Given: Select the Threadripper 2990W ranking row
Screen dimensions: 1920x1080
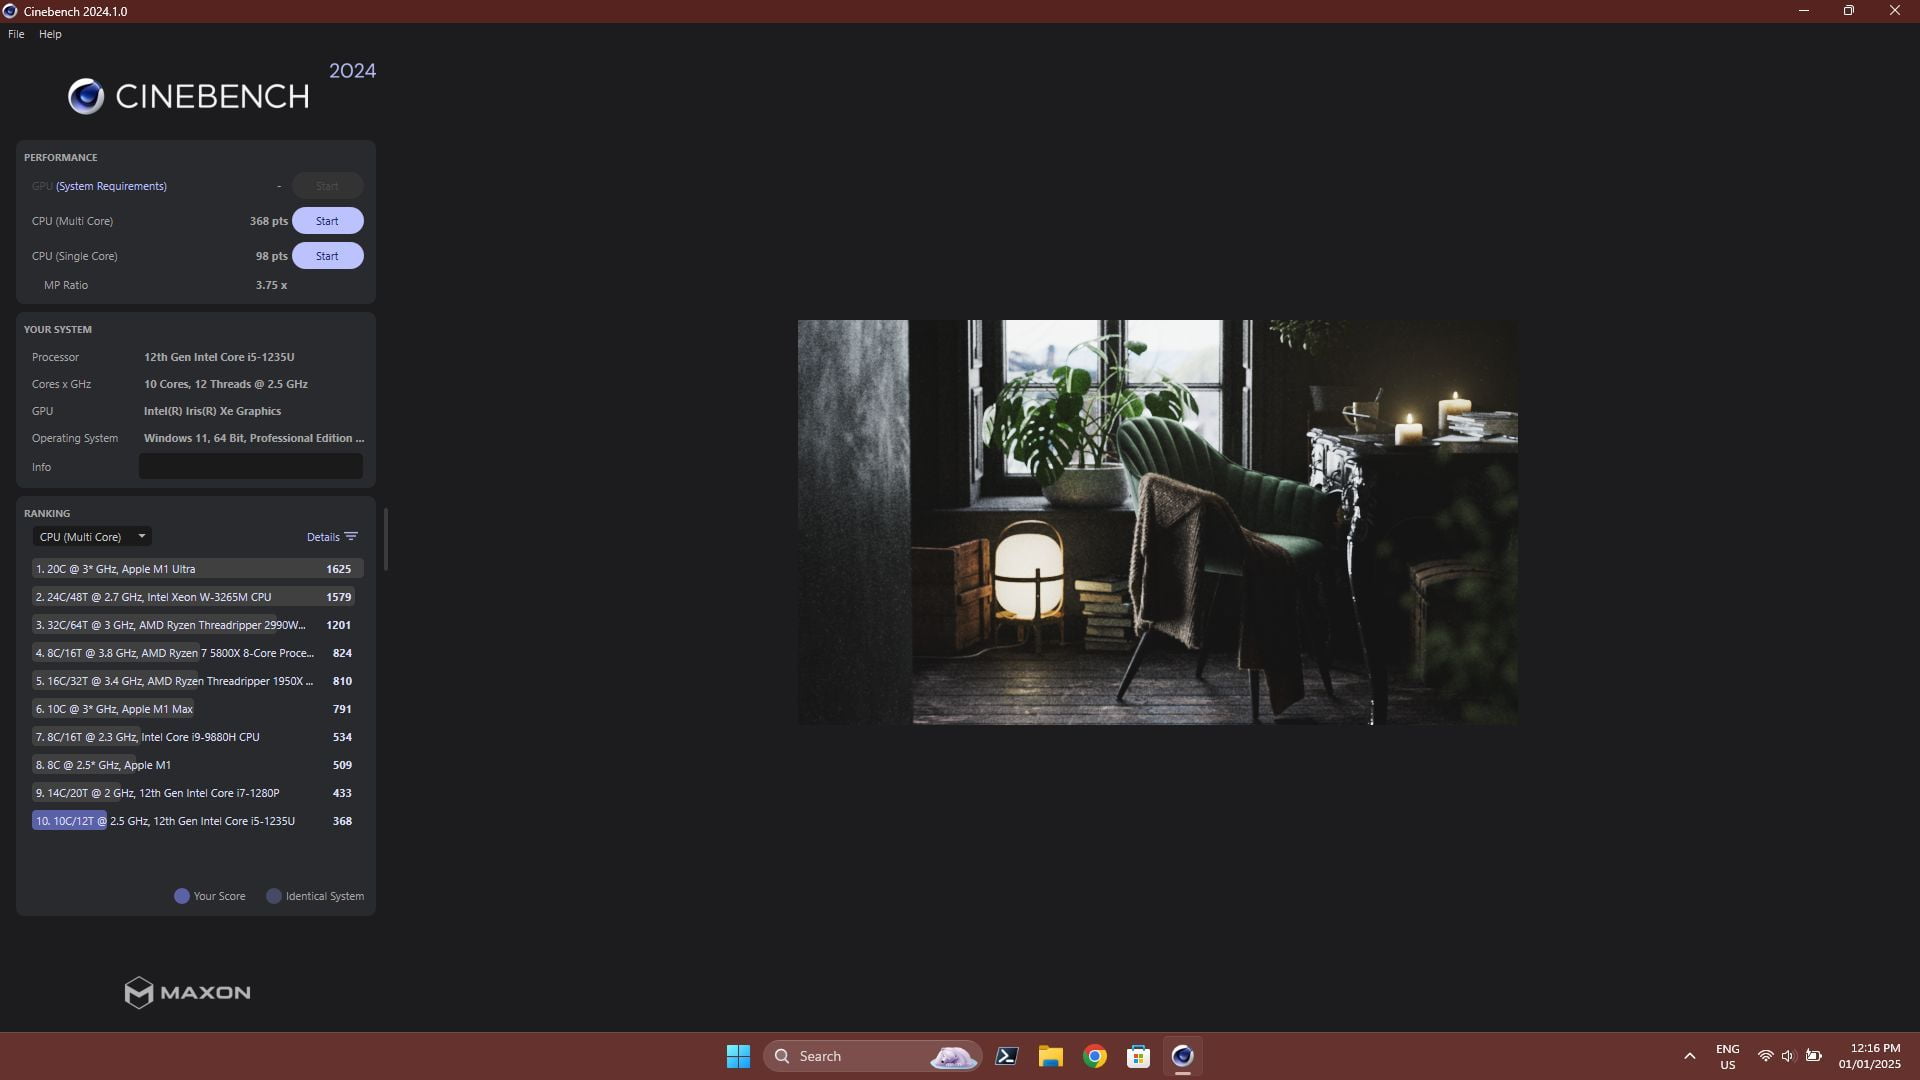Looking at the screenshot, I should 197,625.
